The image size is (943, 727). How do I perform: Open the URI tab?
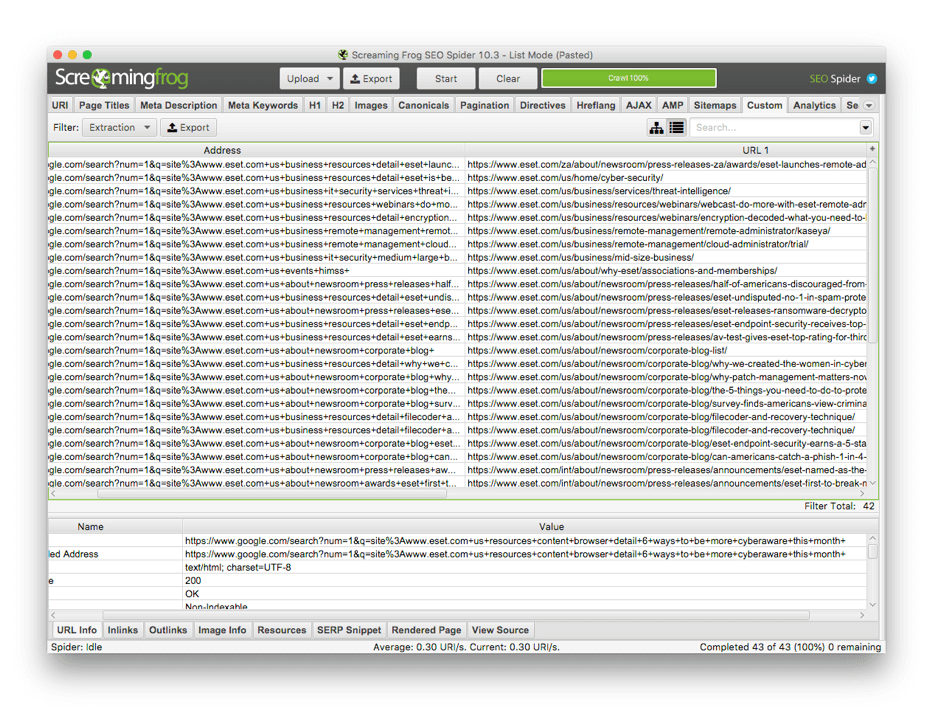point(60,105)
